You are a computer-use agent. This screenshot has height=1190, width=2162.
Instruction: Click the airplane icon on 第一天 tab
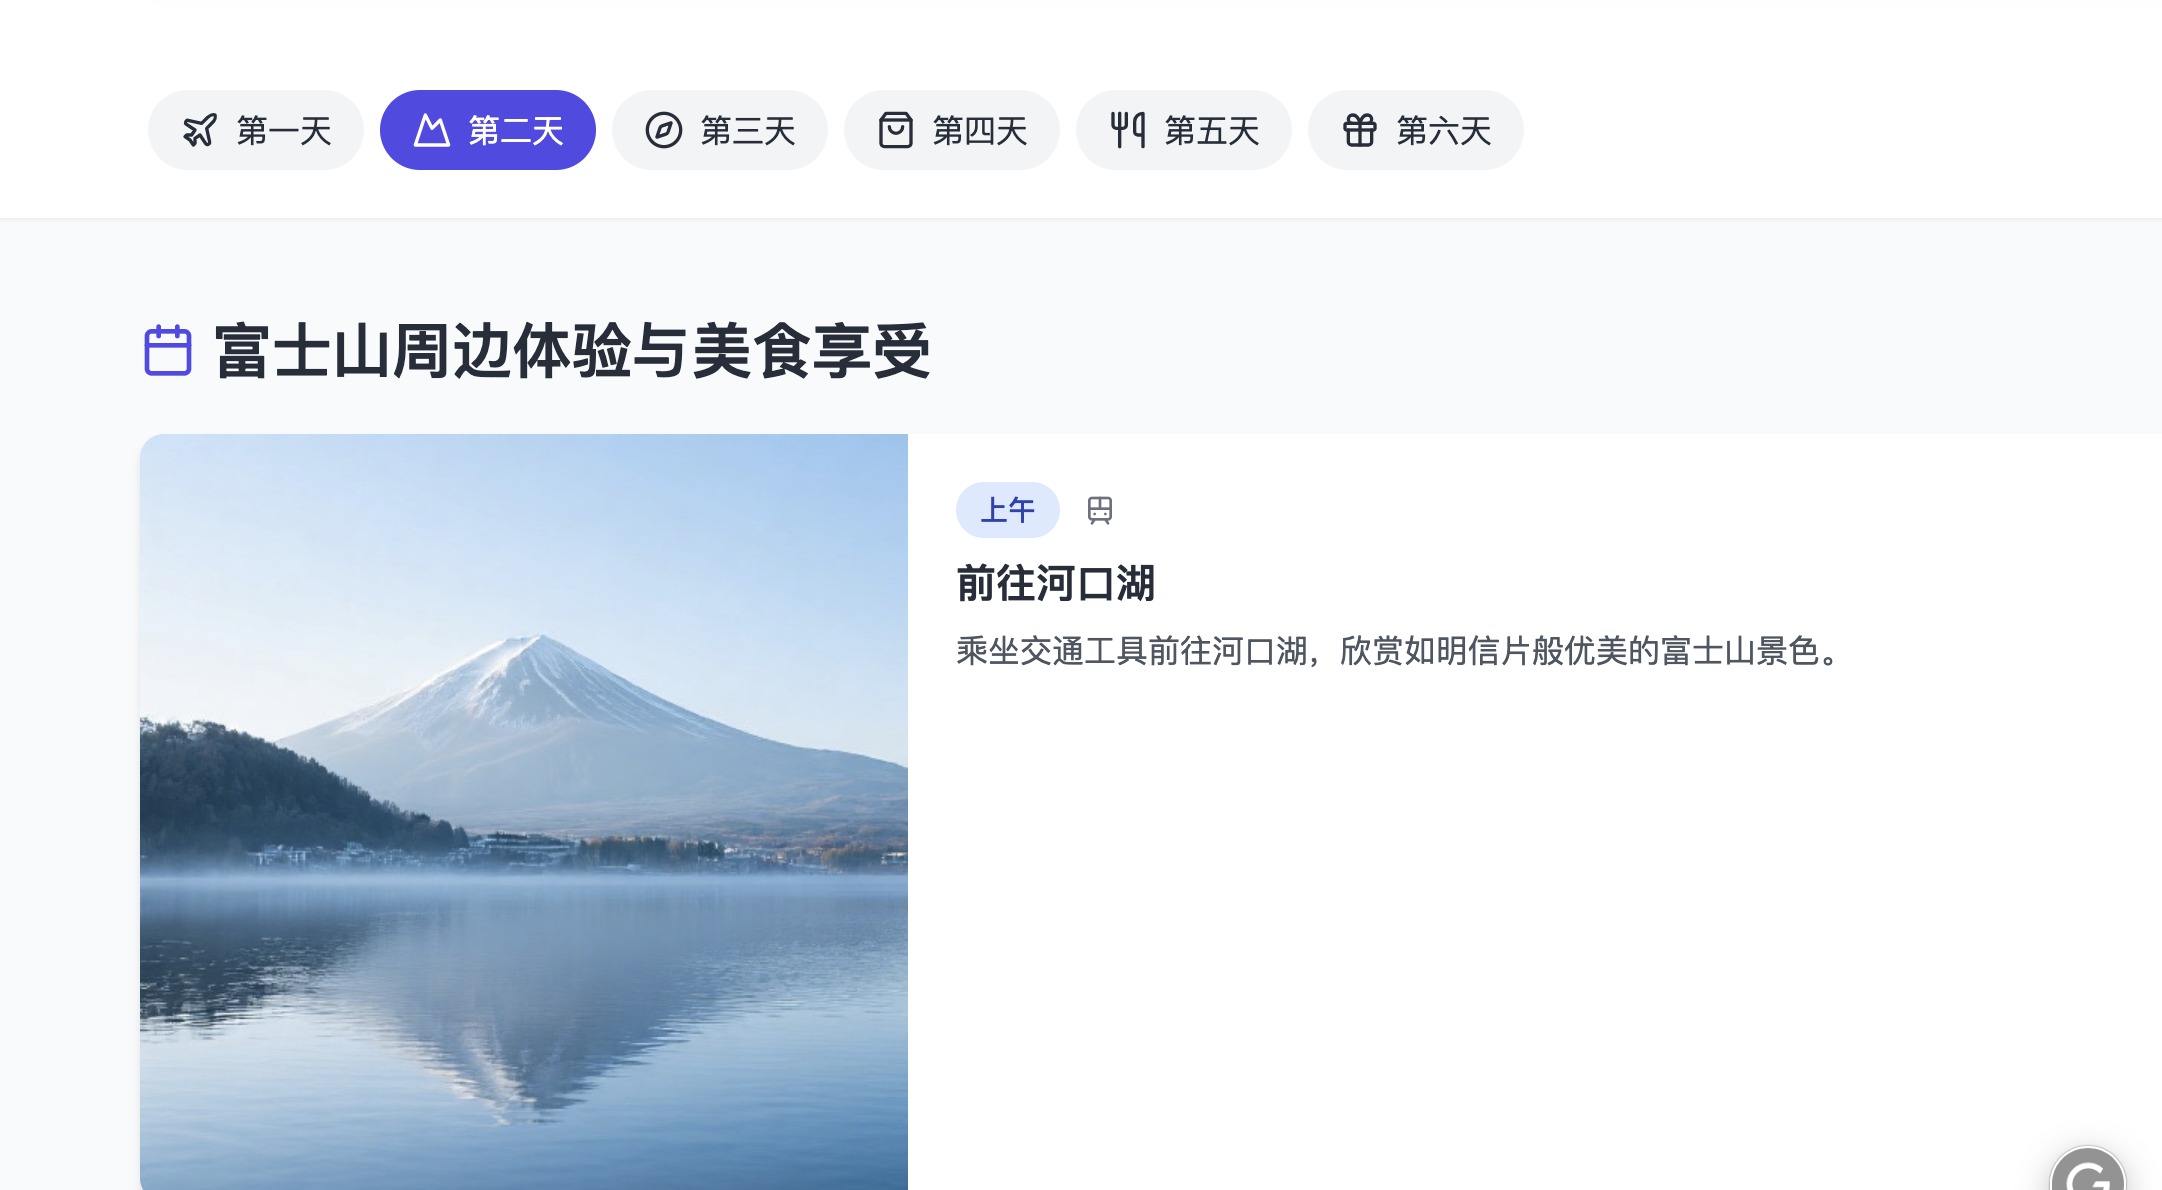[200, 130]
